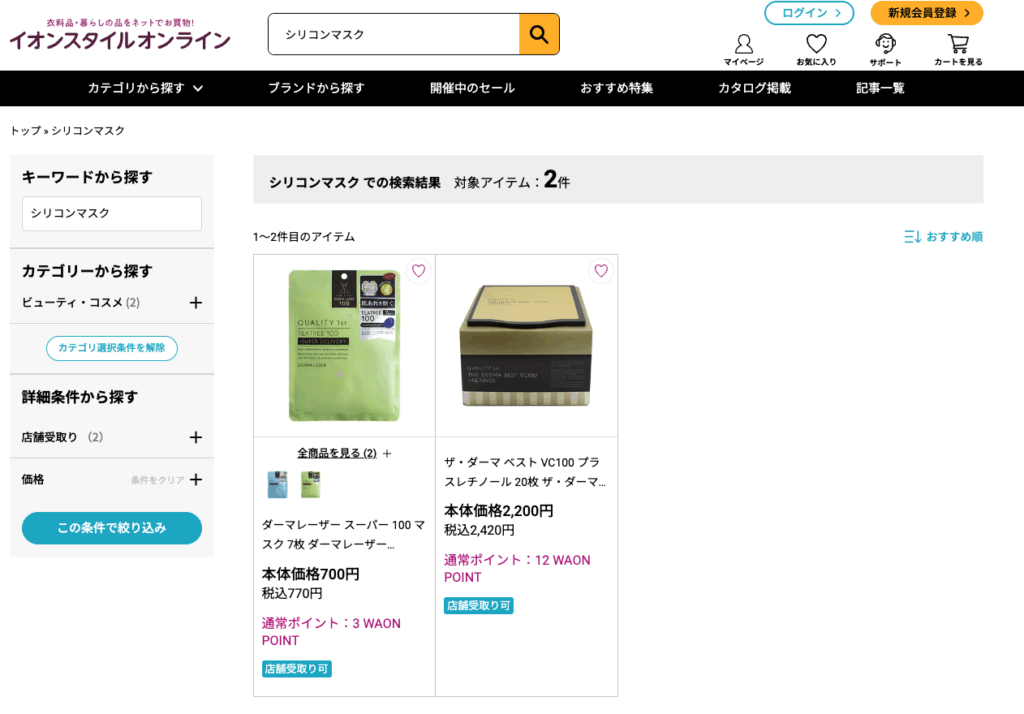The width and height of the screenshot is (1024, 714).
Task: Open おすすめ特集 in navigation bar
Action: (616, 88)
